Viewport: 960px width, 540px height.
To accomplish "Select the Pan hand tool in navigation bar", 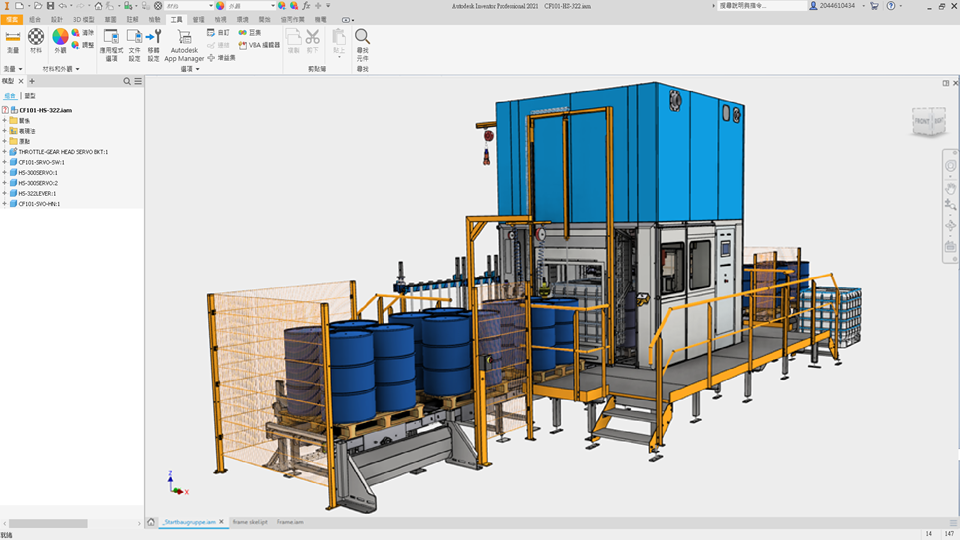I will pyautogui.click(x=950, y=186).
